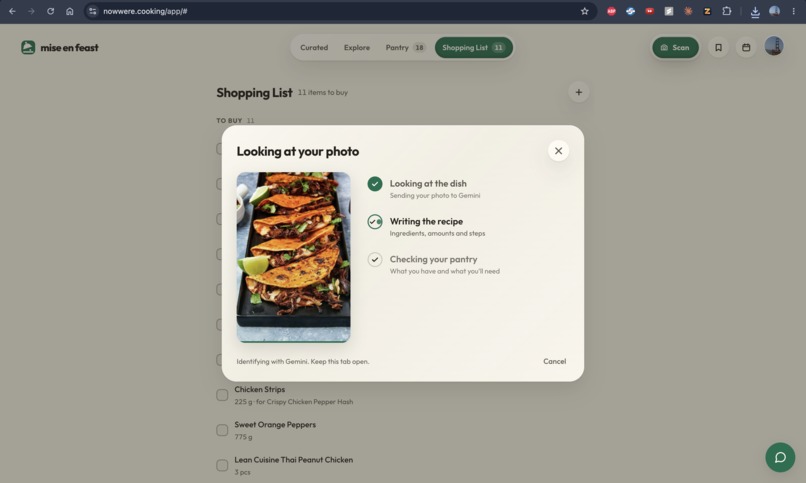Close the Looking at your photo dialog
The image size is (806, 483).
(x=558, y=151)
